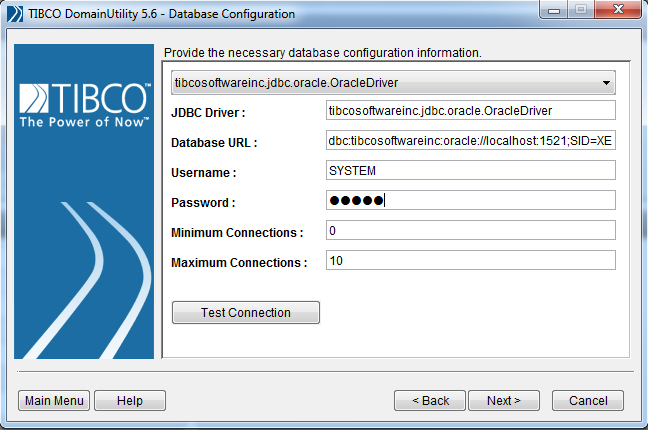Viewport: 648px width, 430px height.
Task: Click the 'JDBC Driver :' label
Action: [208, 113]
